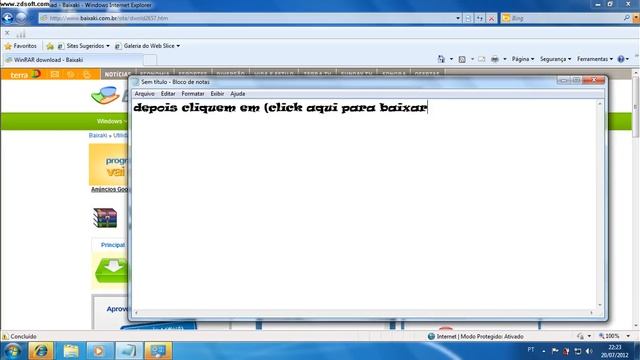Viewport: 640px width, 360px height.
Task: Click the Baixaki logo on the webpage
Action: [x=109, y=95]
